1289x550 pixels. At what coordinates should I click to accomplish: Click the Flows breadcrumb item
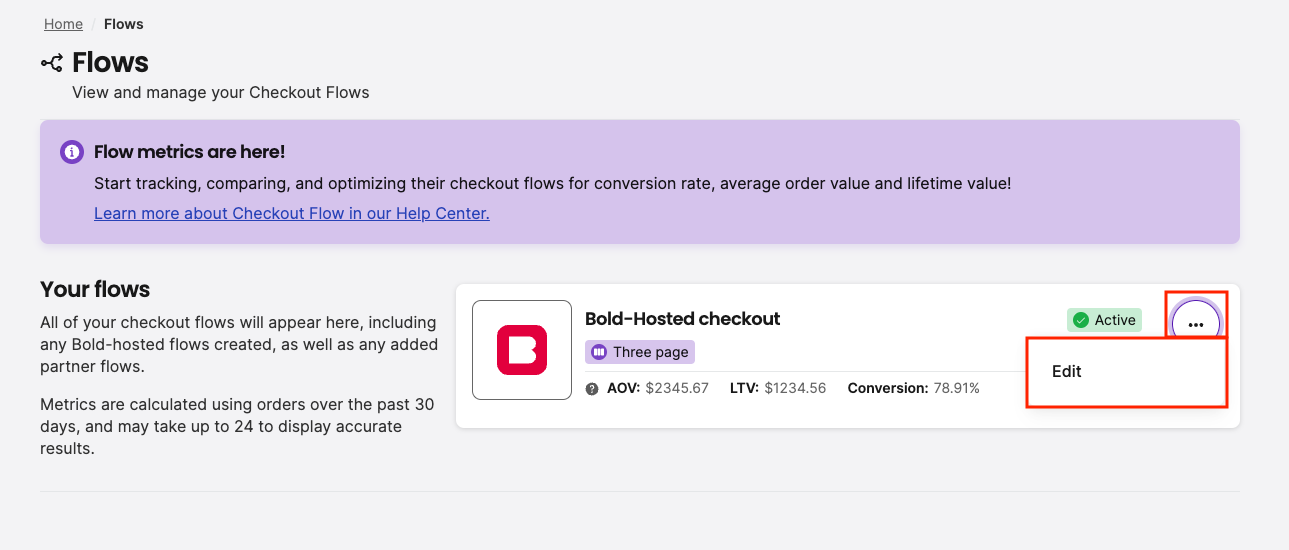pyautogui.click(x=124, y=24)
